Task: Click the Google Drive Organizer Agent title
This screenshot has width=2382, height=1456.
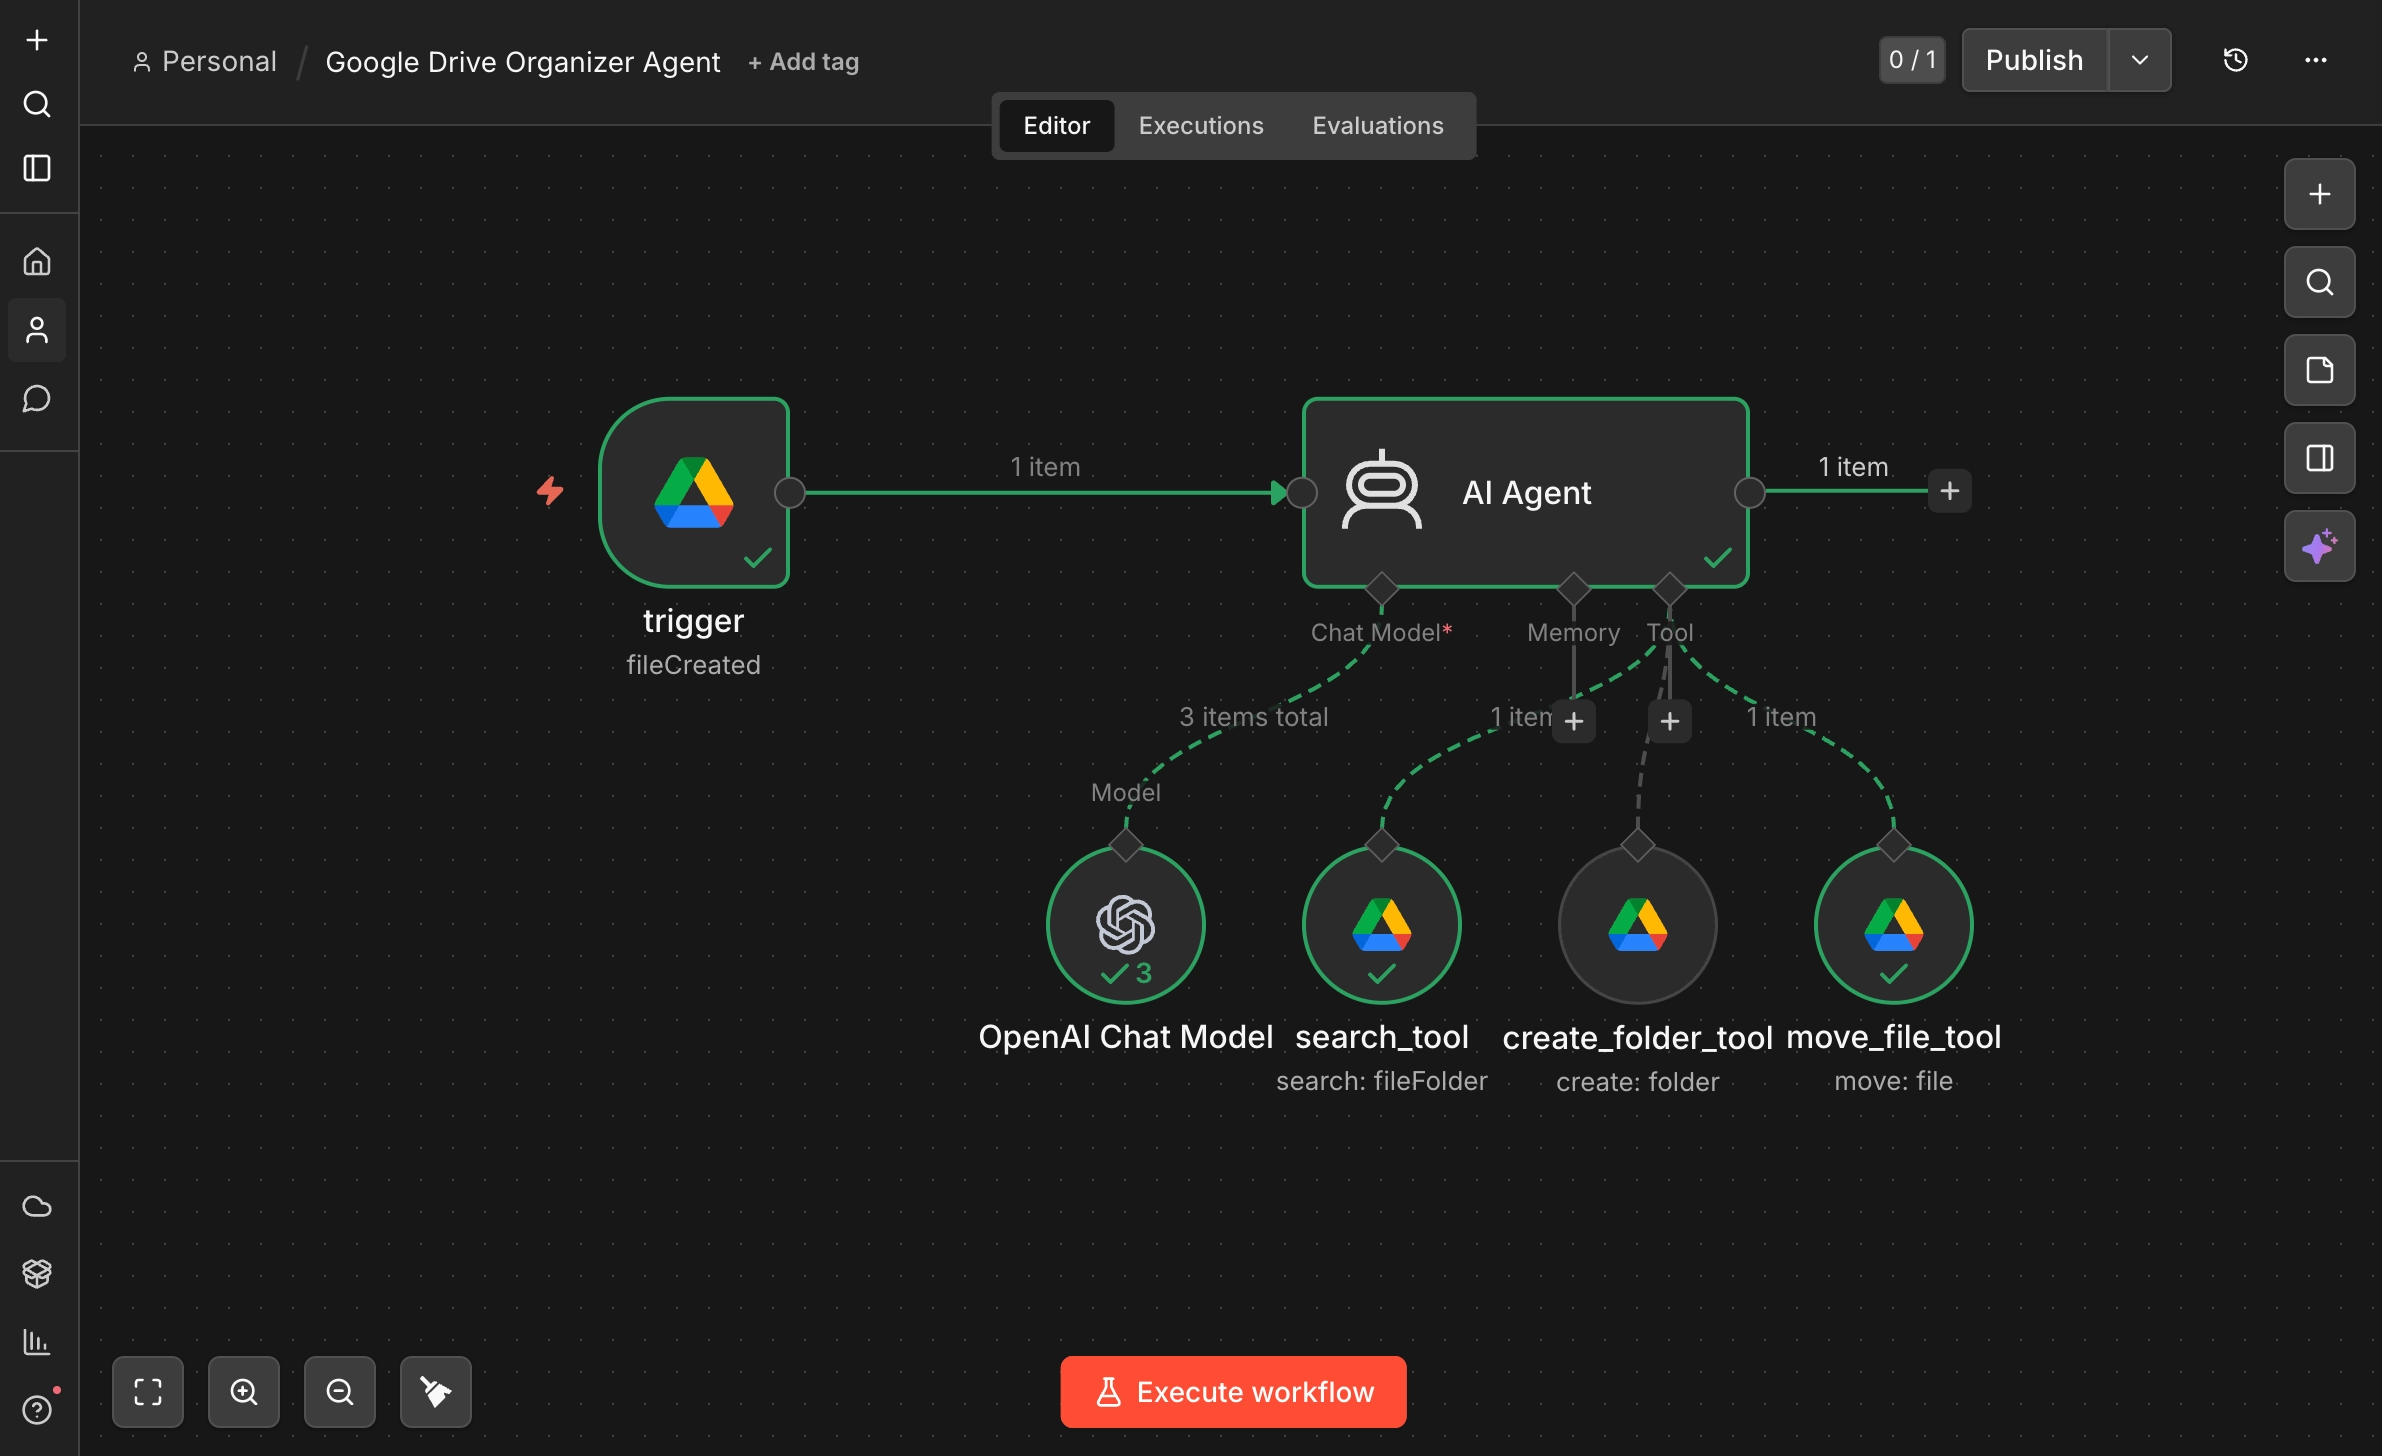Action: 523,62
